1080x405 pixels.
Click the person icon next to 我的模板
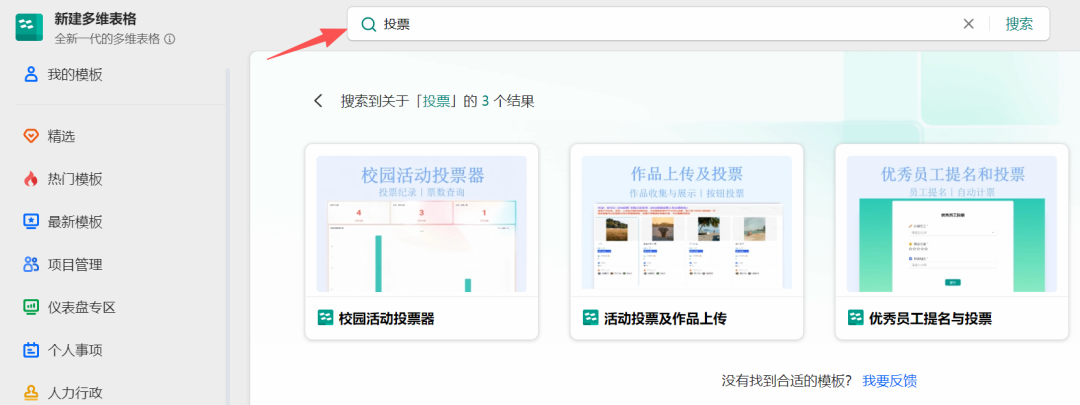[31, 74]
